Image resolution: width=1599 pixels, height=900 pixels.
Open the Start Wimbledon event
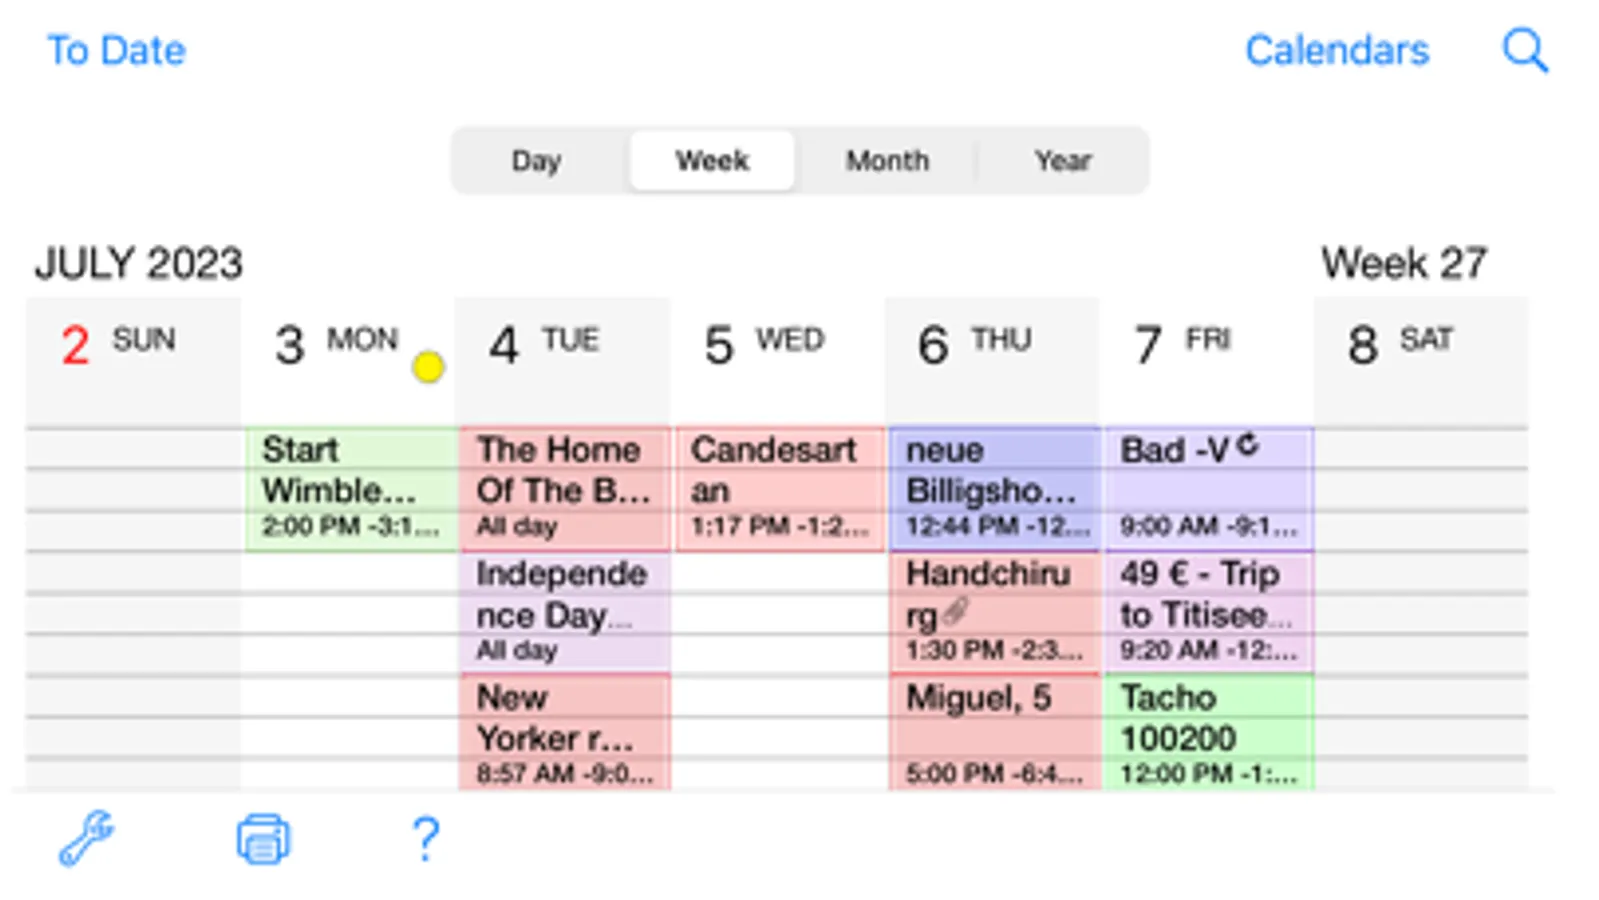click(x=351, y=489)
